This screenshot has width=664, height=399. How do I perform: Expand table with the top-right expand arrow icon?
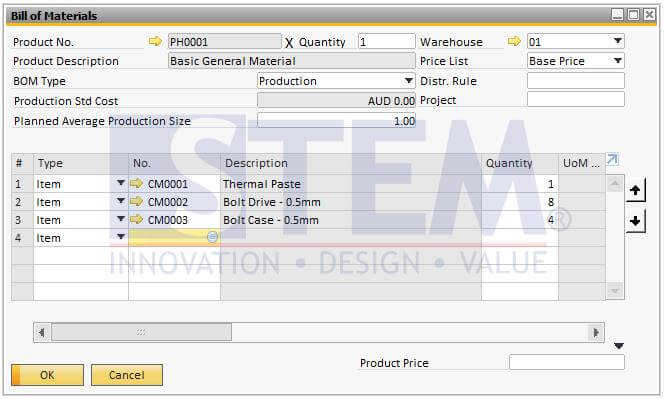(612, 160)
